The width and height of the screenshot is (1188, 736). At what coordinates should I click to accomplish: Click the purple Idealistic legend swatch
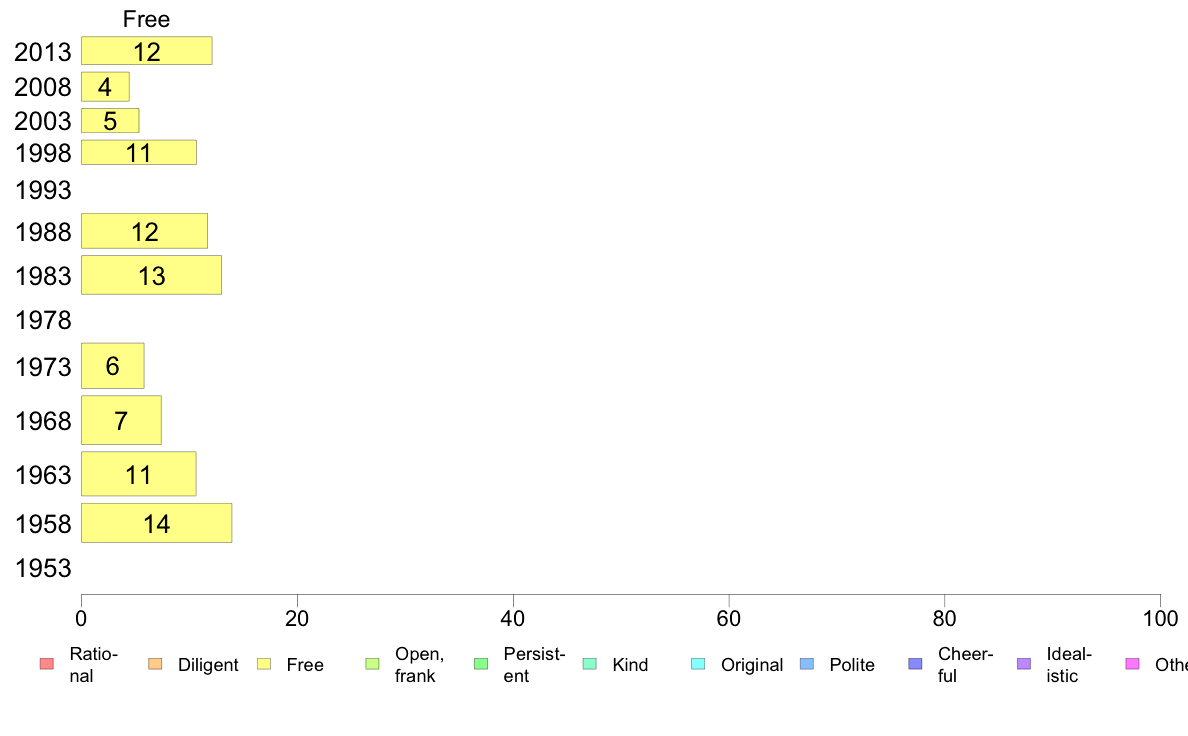click(1024, 664)
